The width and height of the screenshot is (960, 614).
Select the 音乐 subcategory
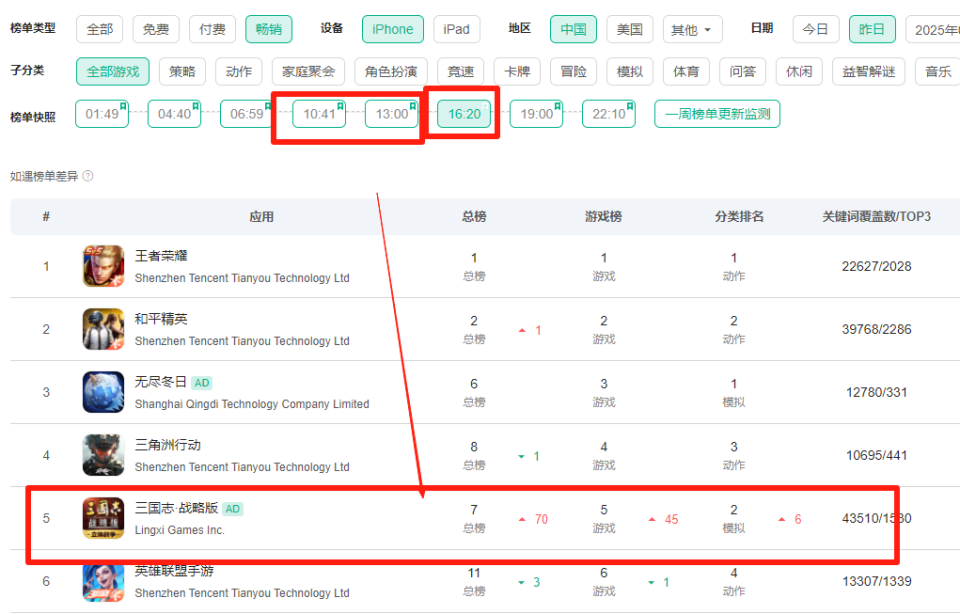(x=938, y=72)
